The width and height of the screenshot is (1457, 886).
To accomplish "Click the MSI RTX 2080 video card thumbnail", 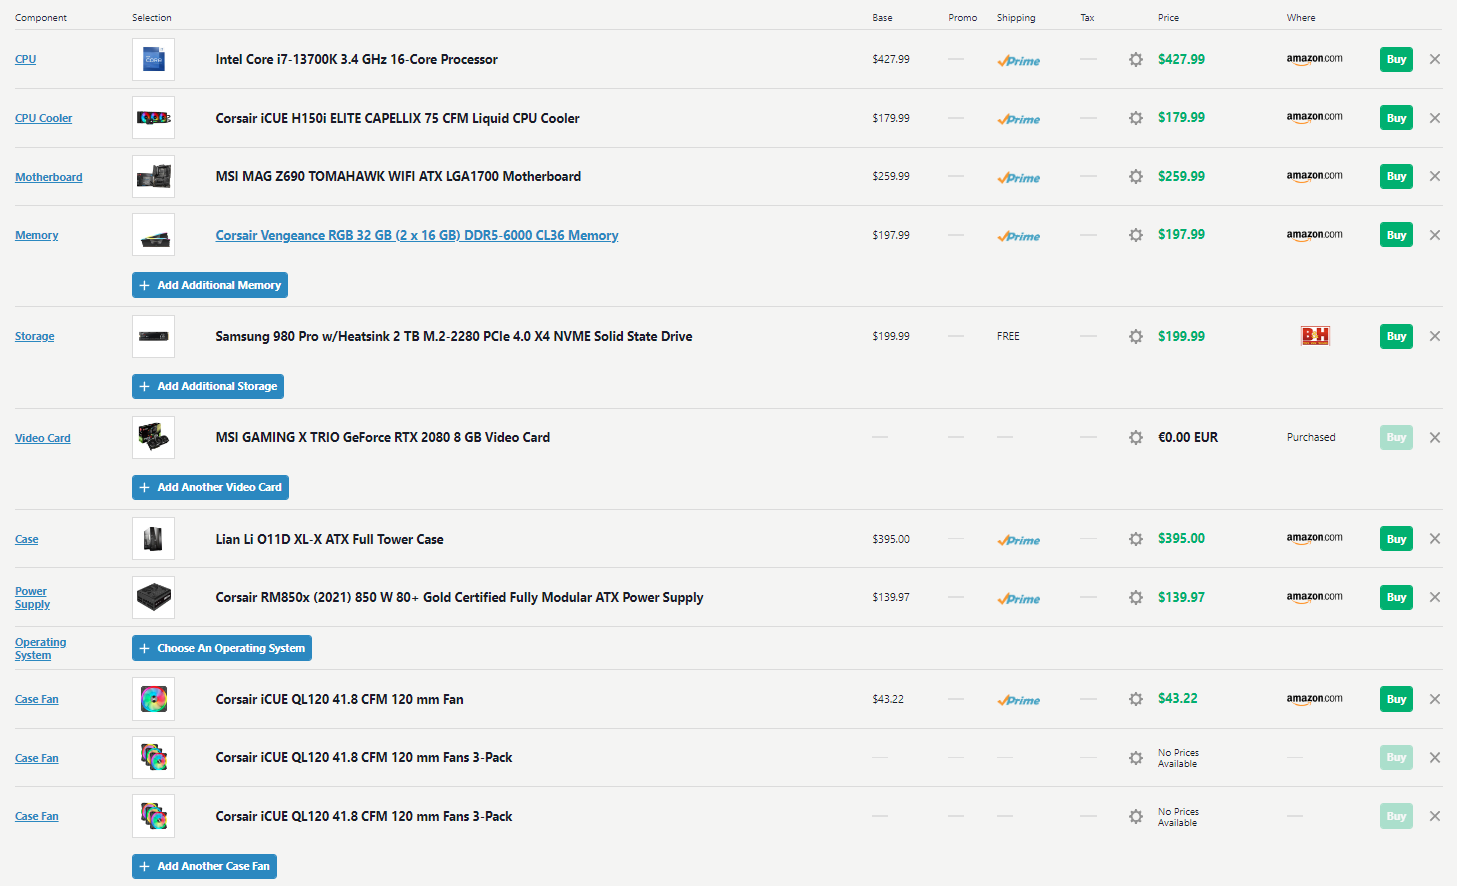I will [153, 437].
